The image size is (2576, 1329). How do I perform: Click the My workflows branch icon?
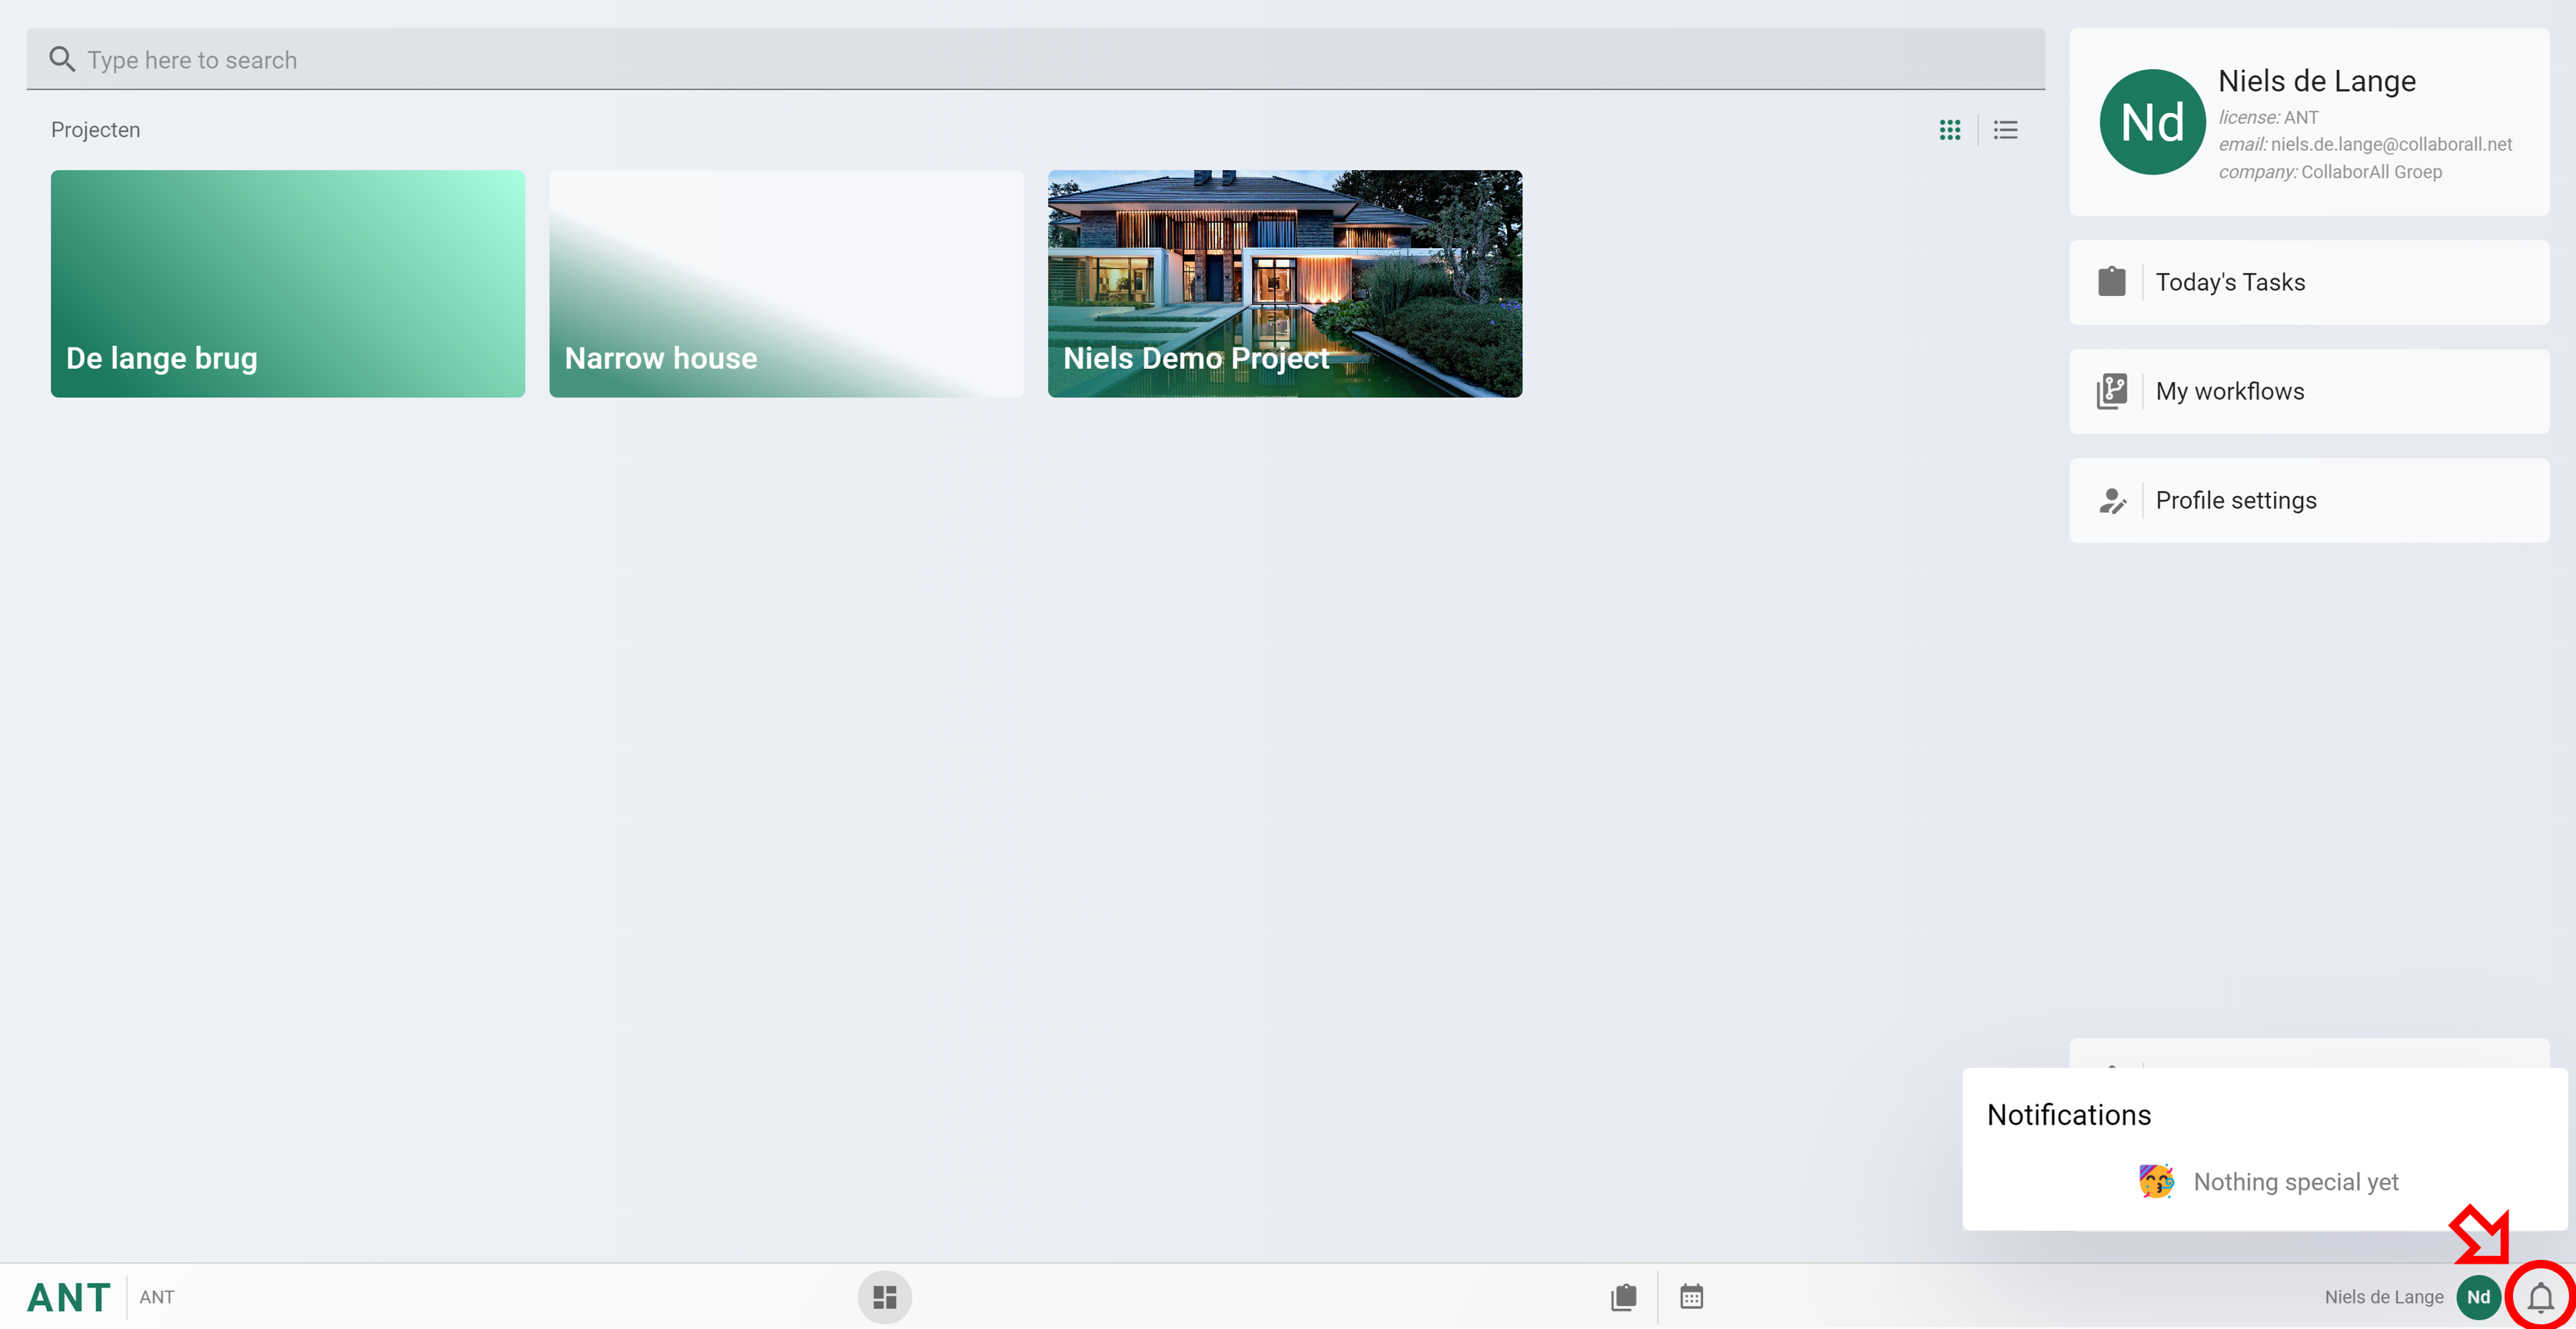point(2111,391)
